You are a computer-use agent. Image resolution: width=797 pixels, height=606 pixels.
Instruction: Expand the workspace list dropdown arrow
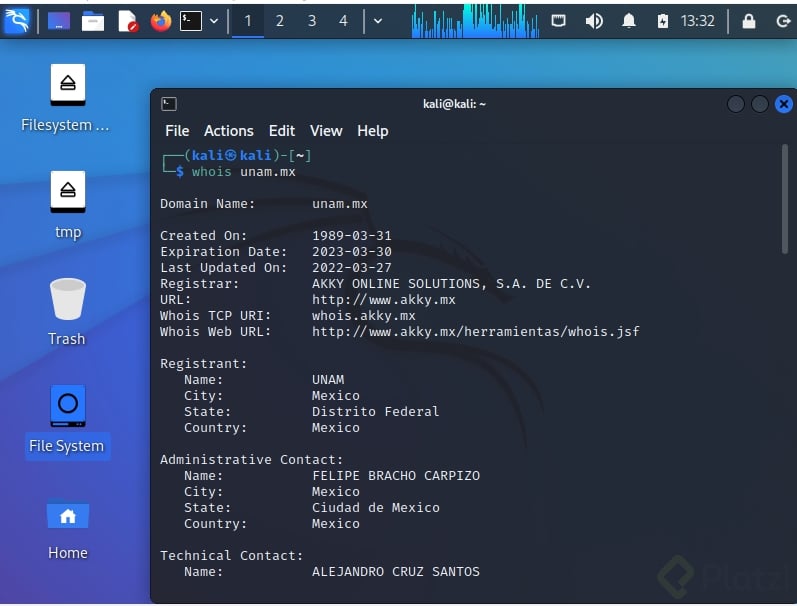pyautogui.click(x=378, y=21)
